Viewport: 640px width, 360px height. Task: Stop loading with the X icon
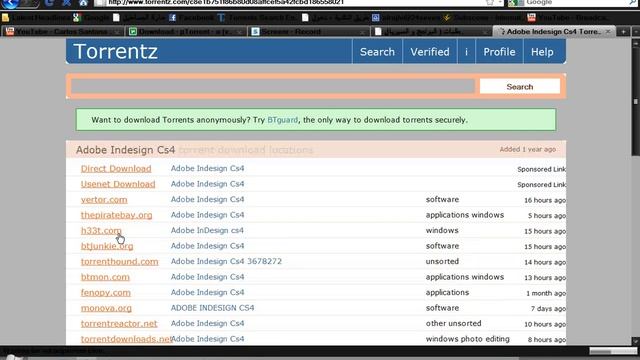(67, 3)
